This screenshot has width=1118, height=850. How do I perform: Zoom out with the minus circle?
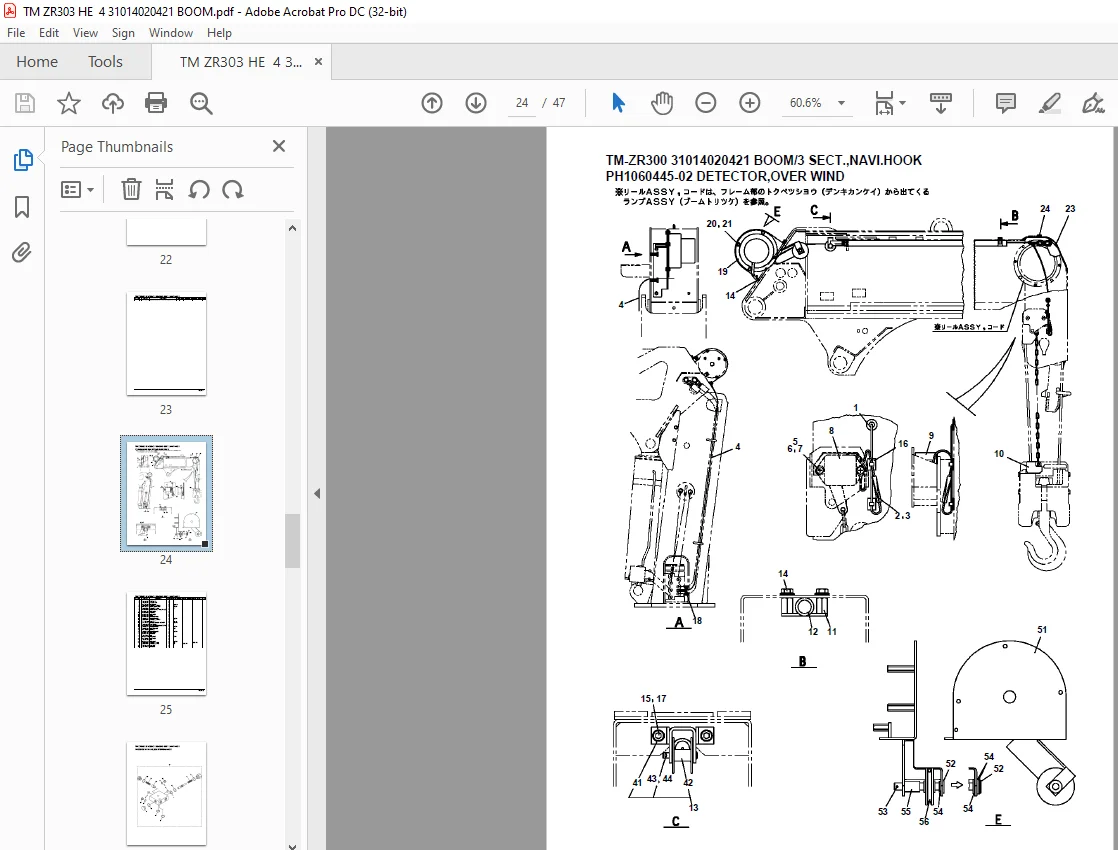706,103
